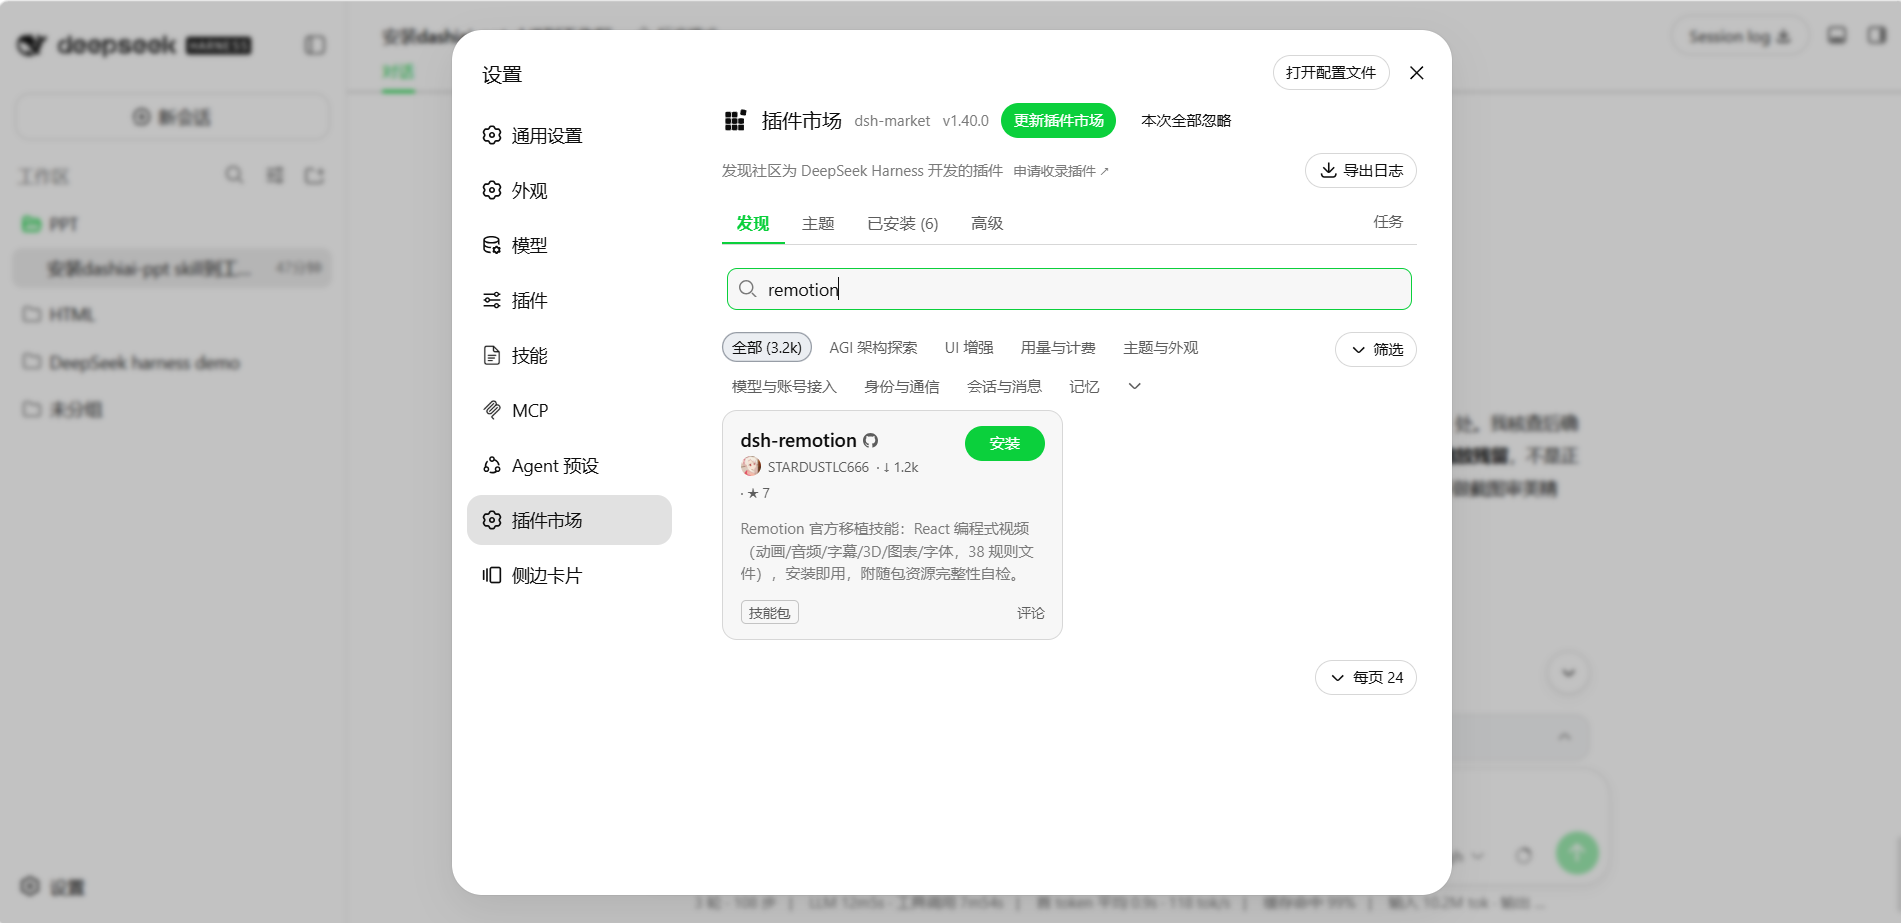Image resolution: width=1901 pixels, height=923 pixels.
Task: Export logs with 导出日志 button
Action: pyautogui.click(x=1361, y=171)
